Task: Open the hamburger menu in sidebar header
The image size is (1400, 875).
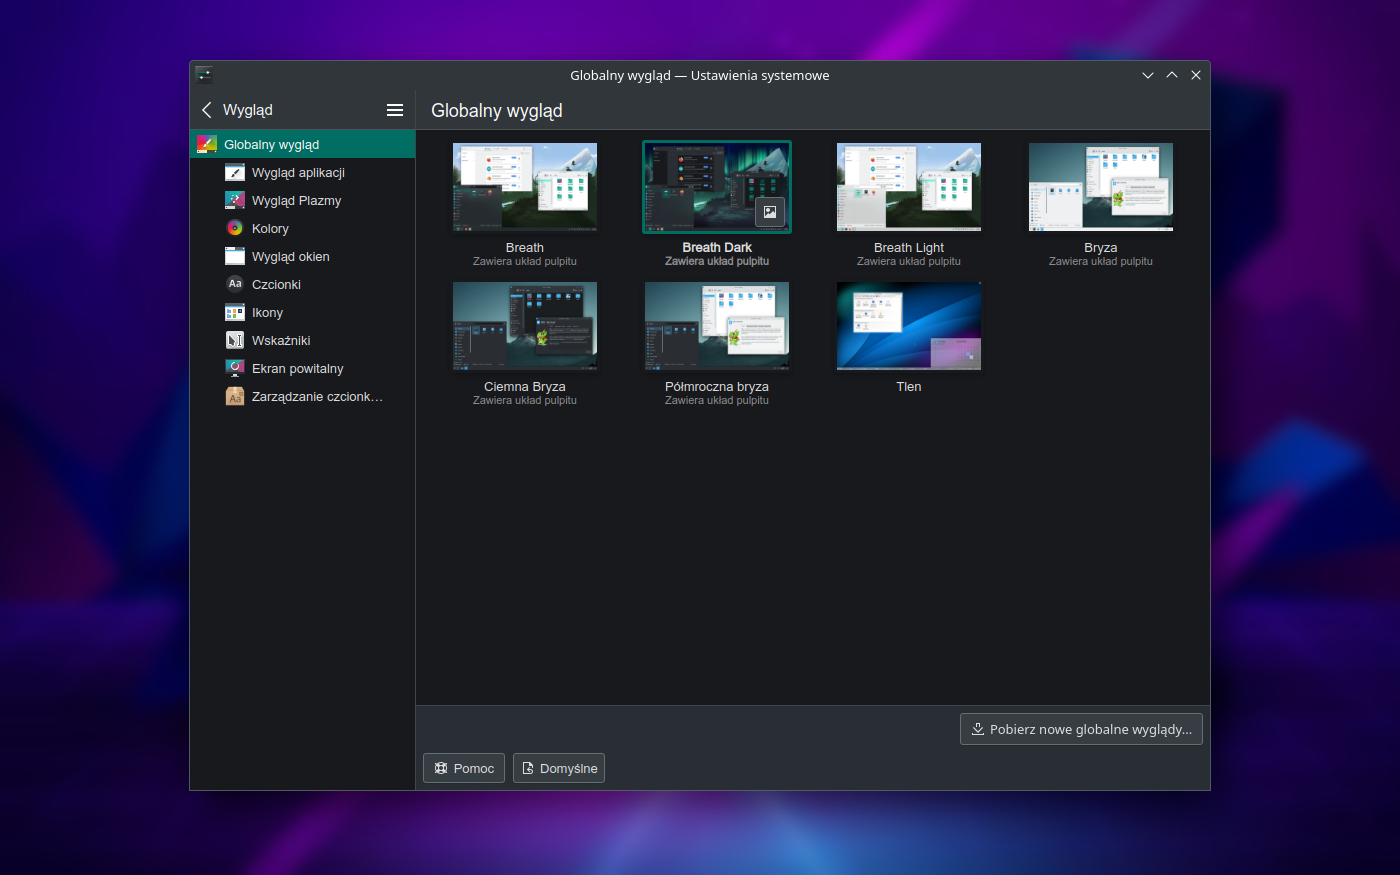Action: [x=395, y=110]
